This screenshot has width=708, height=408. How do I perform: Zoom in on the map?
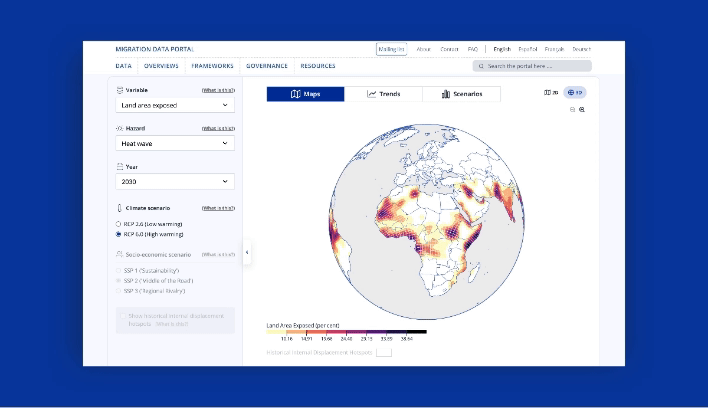click(x=582, y=110)
